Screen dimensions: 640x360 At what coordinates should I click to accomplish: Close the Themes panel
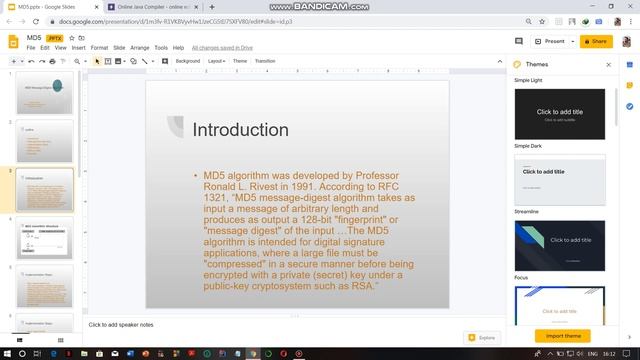click(x=609, y=64)
